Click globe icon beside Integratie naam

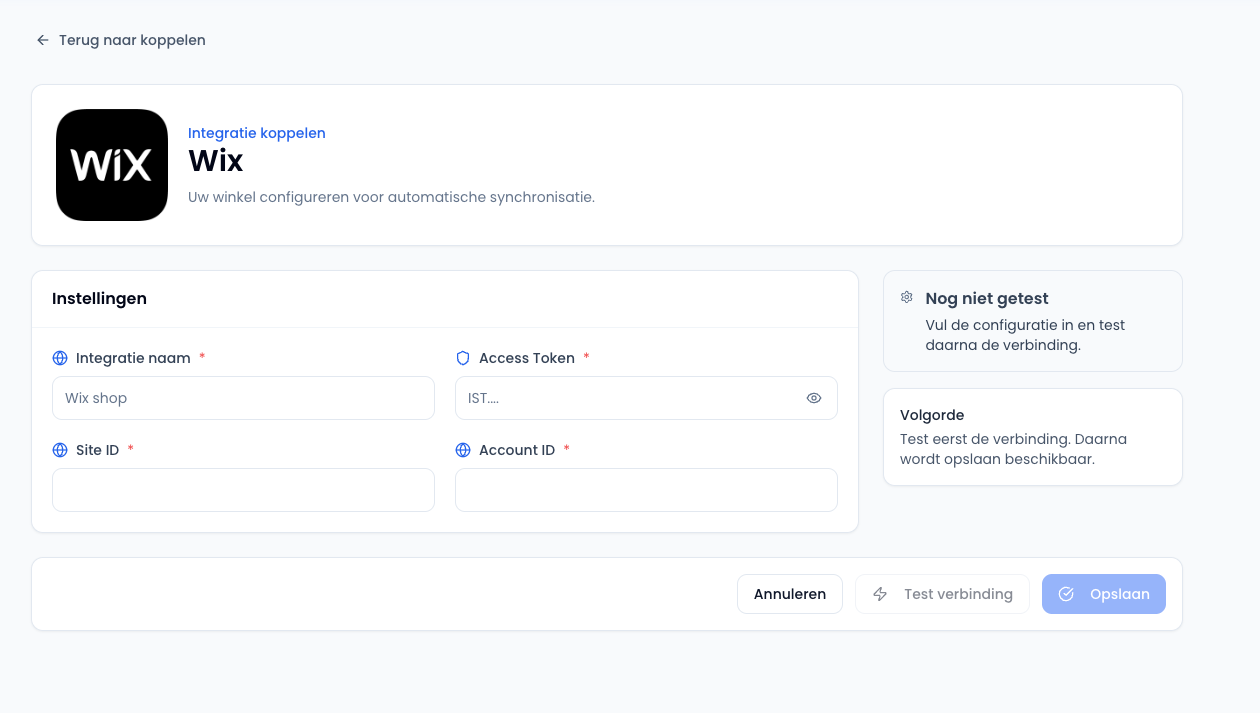(60, 358)
